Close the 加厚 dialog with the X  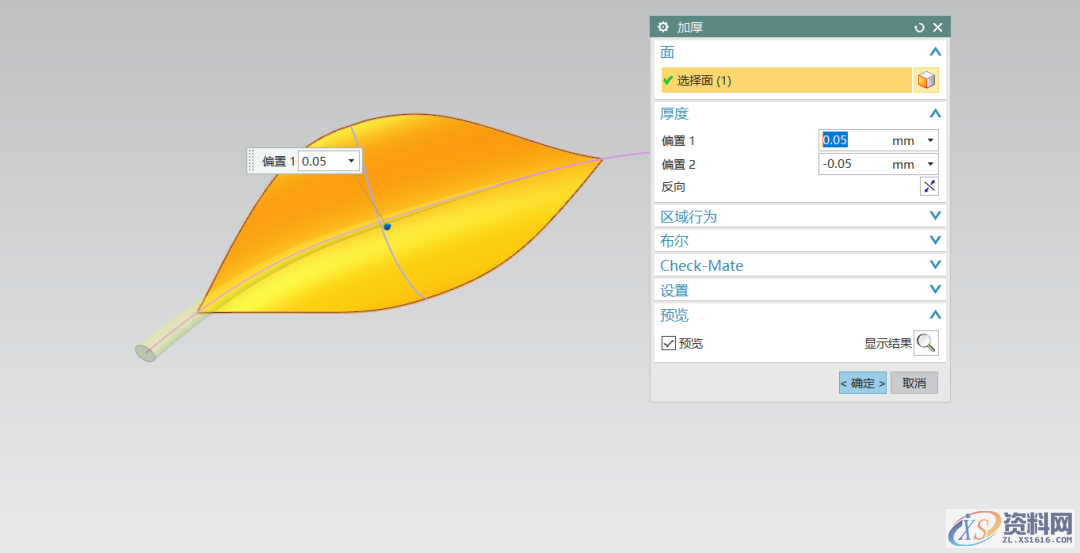pyautogui.click(x=938, y=27)
